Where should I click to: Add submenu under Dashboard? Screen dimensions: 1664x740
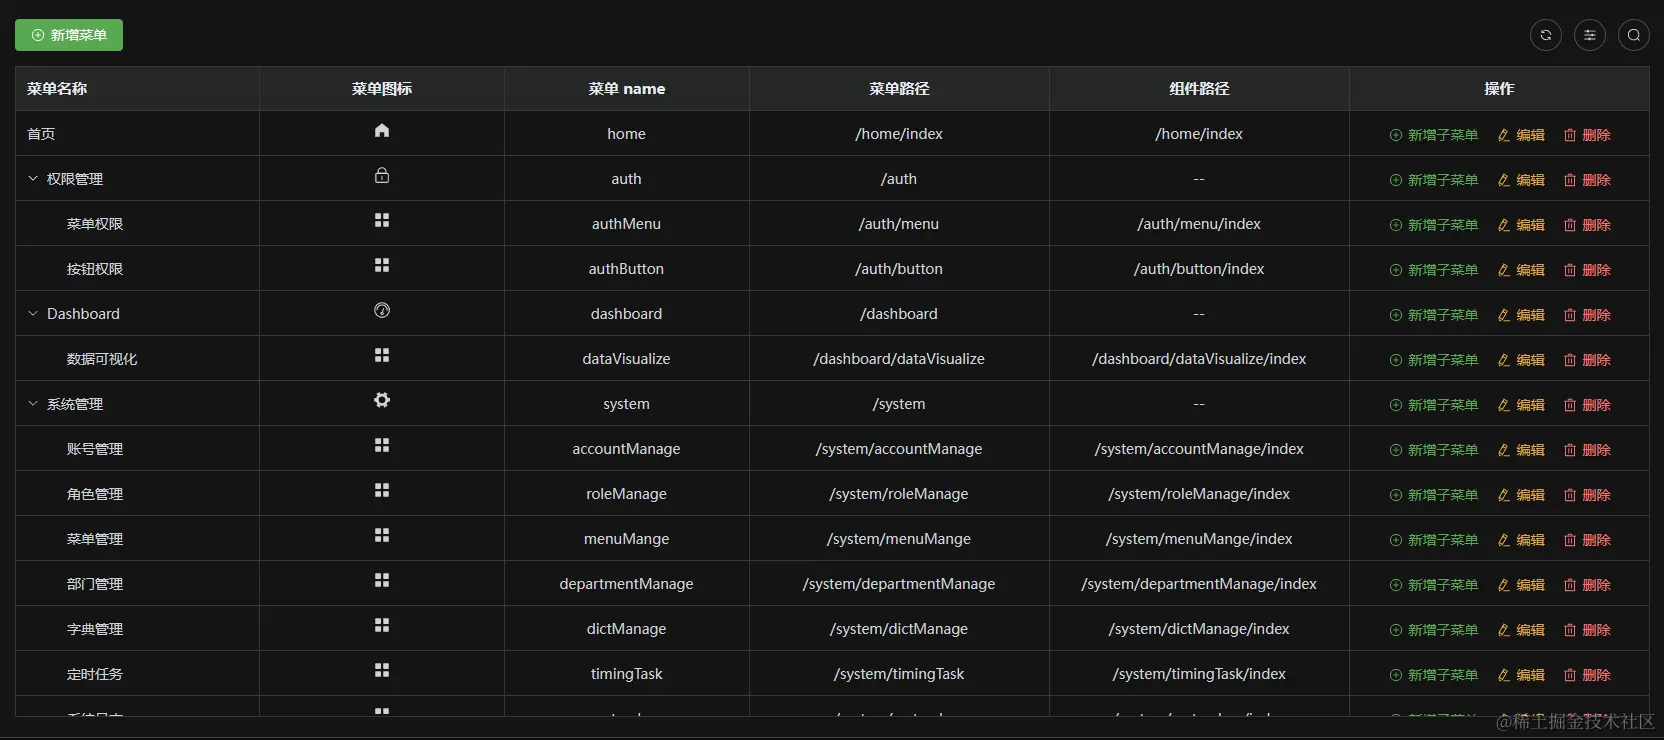click(1433, 315)
